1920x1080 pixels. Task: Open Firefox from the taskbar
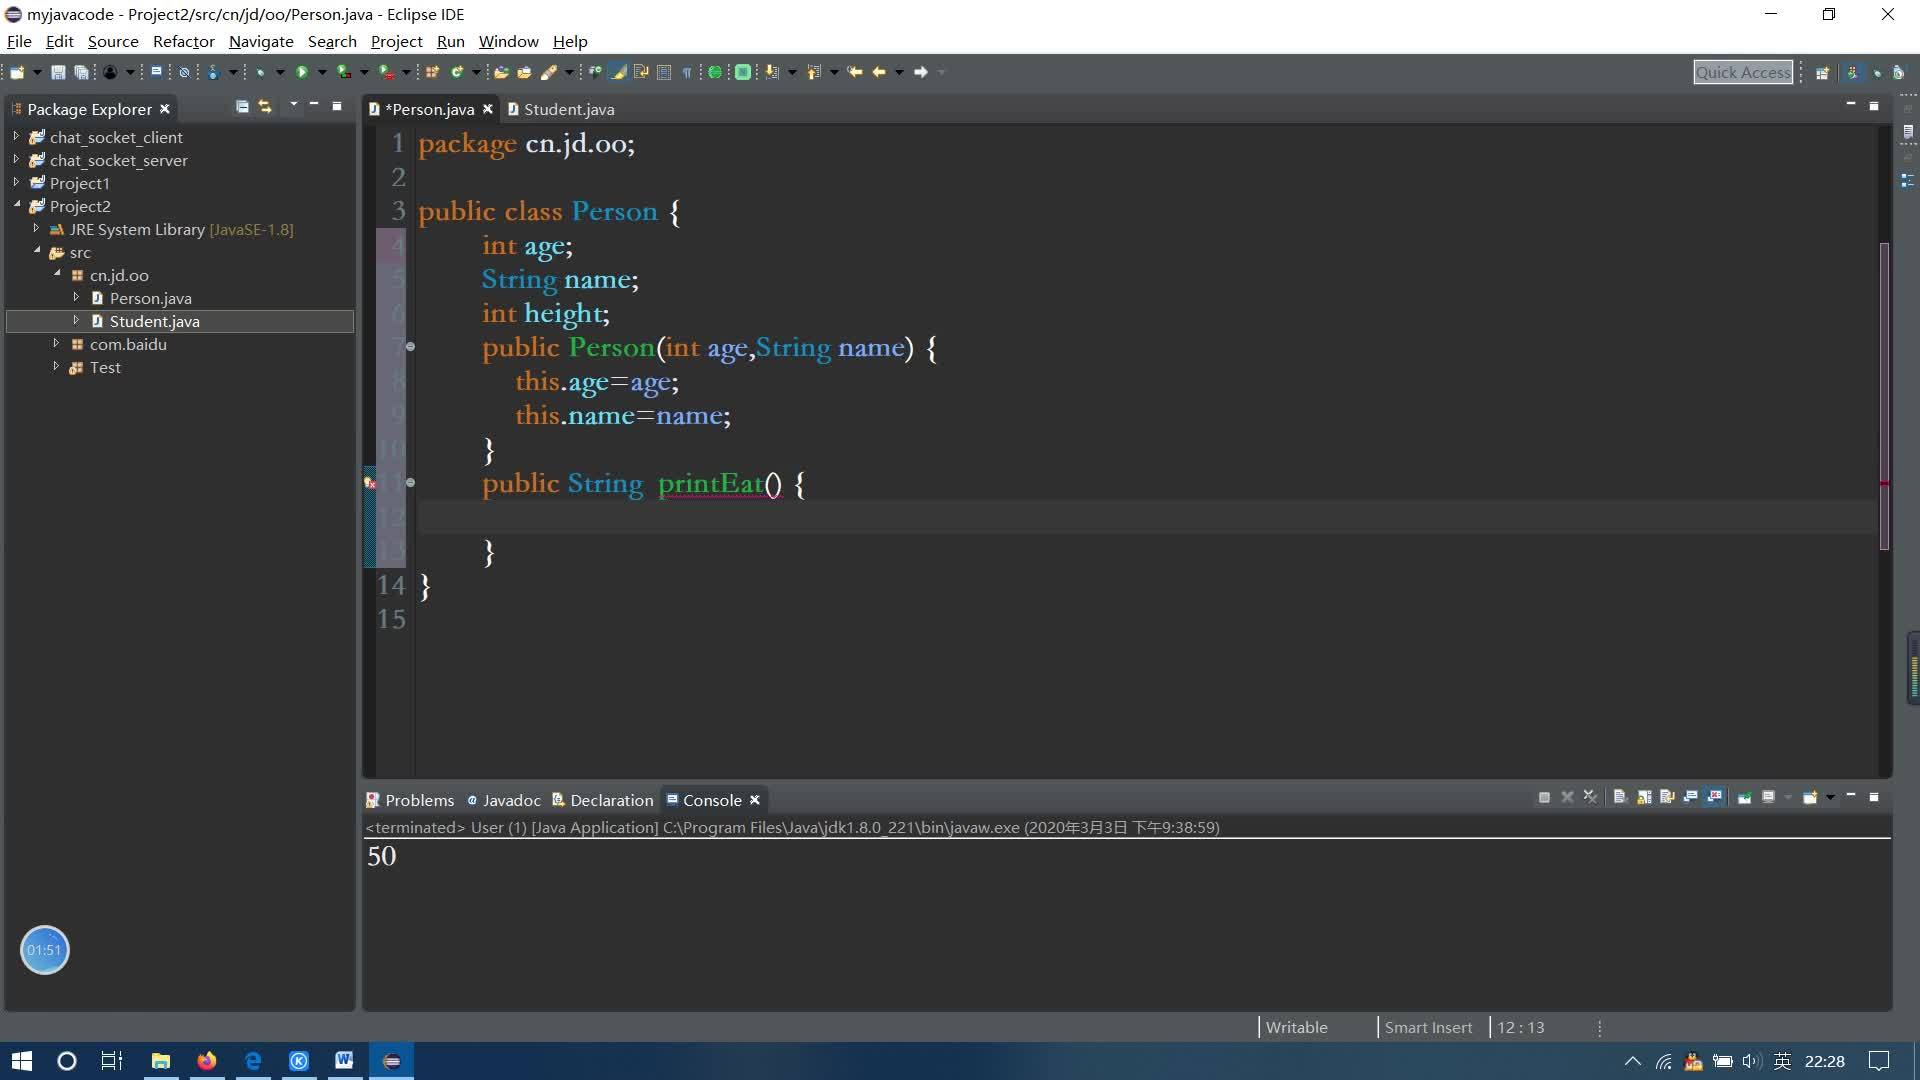click(207, 1061)
